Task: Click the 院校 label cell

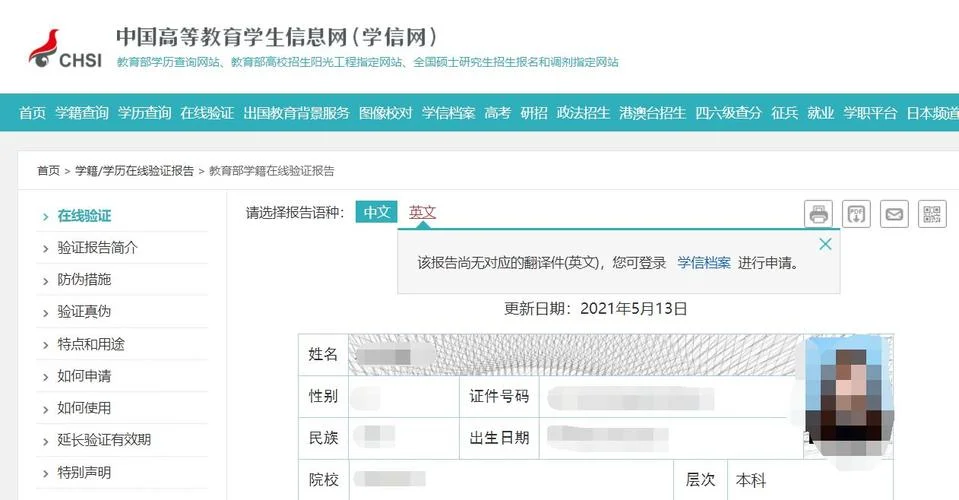Action: tap(323, 480)
